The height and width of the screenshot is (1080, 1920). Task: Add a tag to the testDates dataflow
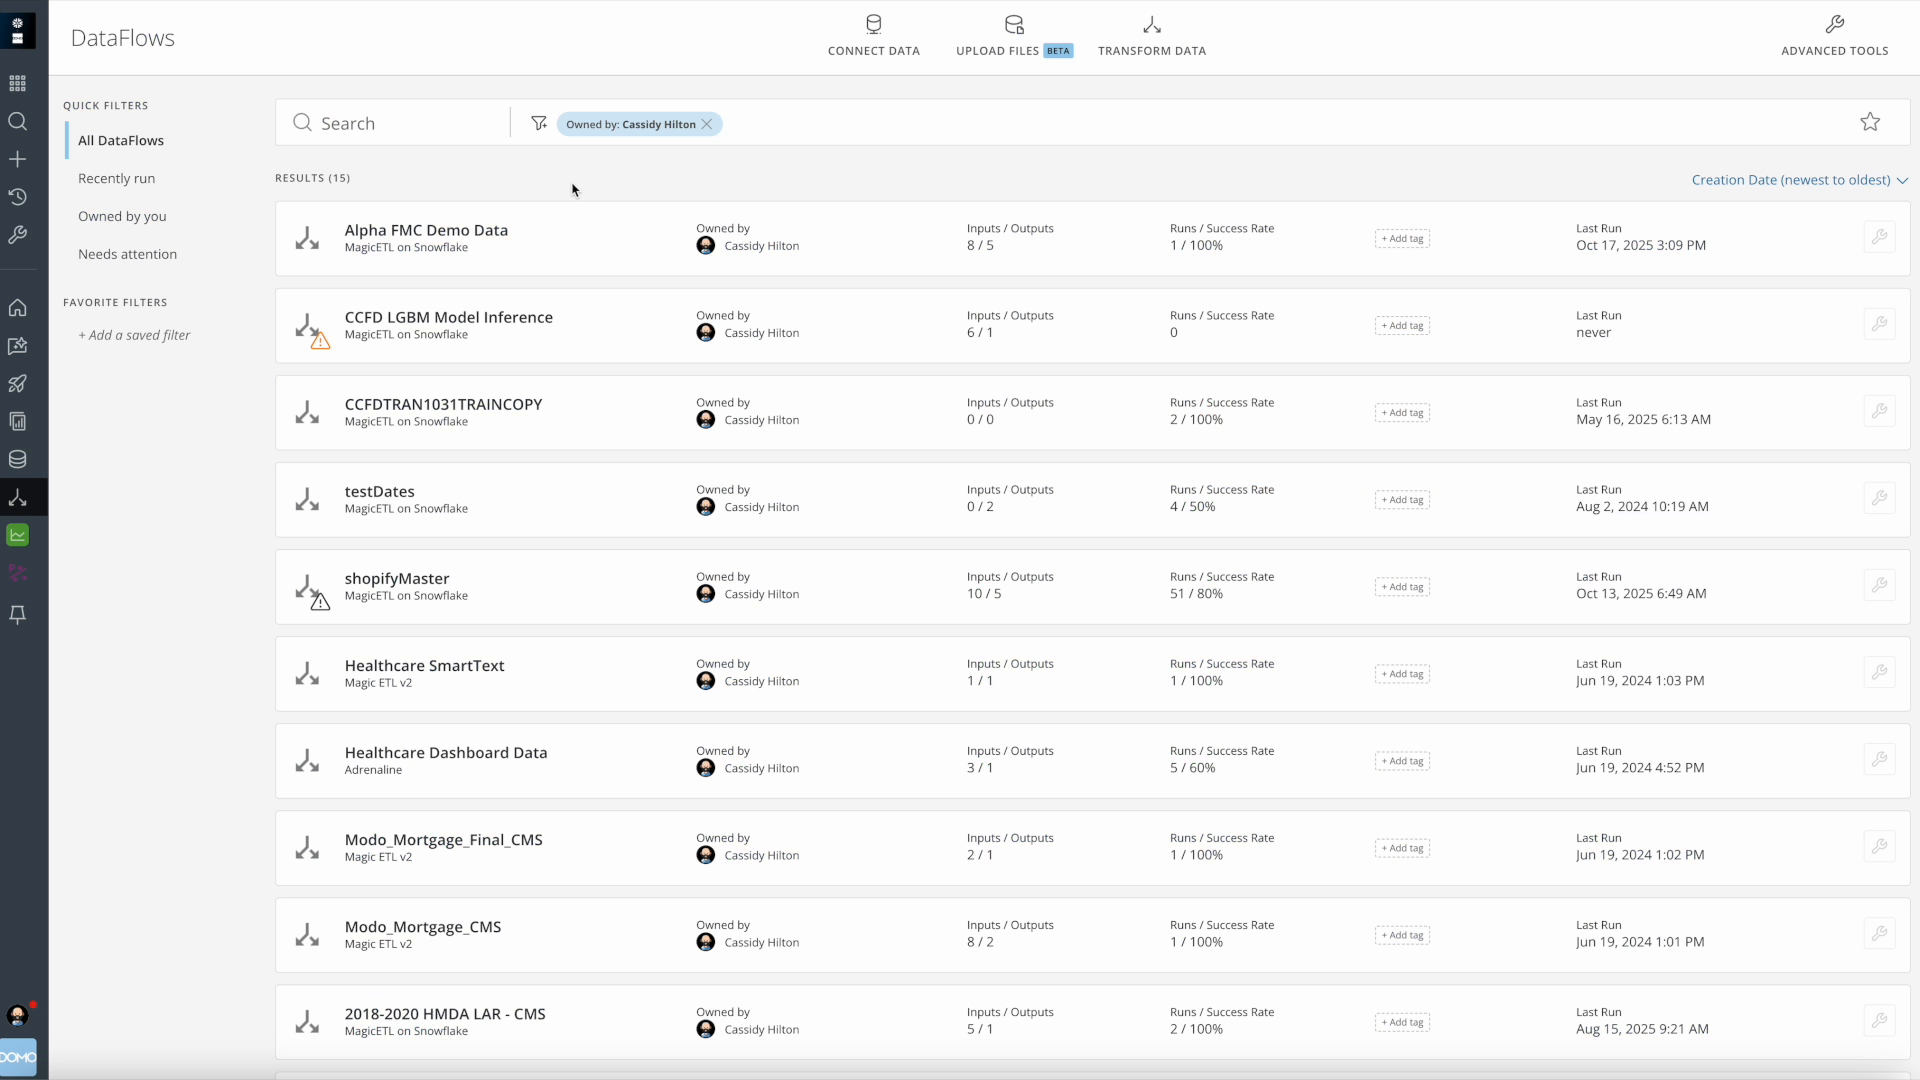1401,499
